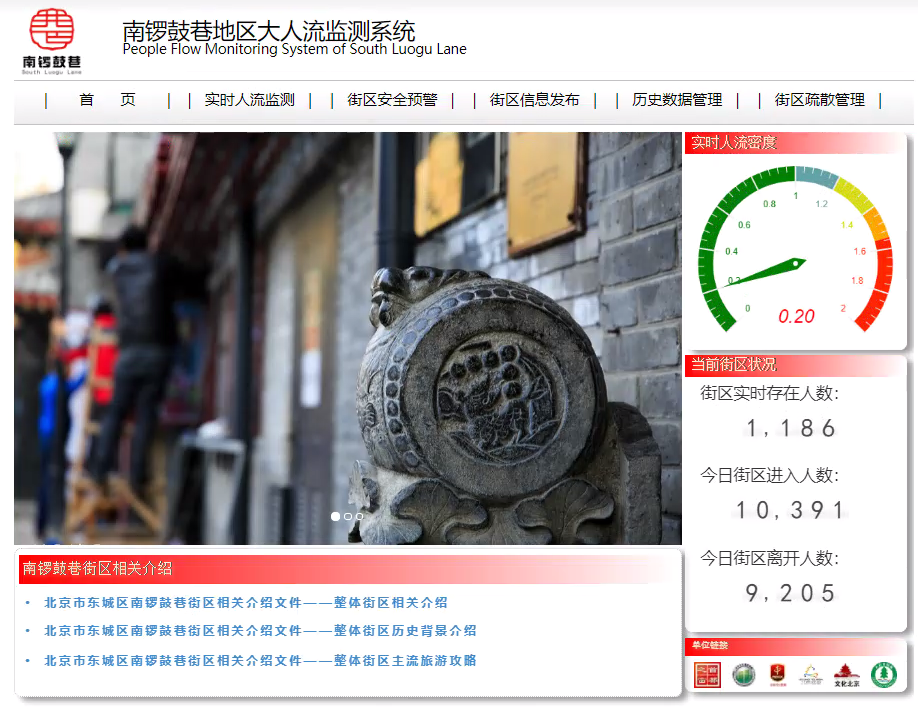Open the 街区疏散管理 menu
Image resolution: width=918 pixels, height=712 pixels.
click(x=820, y=100)
